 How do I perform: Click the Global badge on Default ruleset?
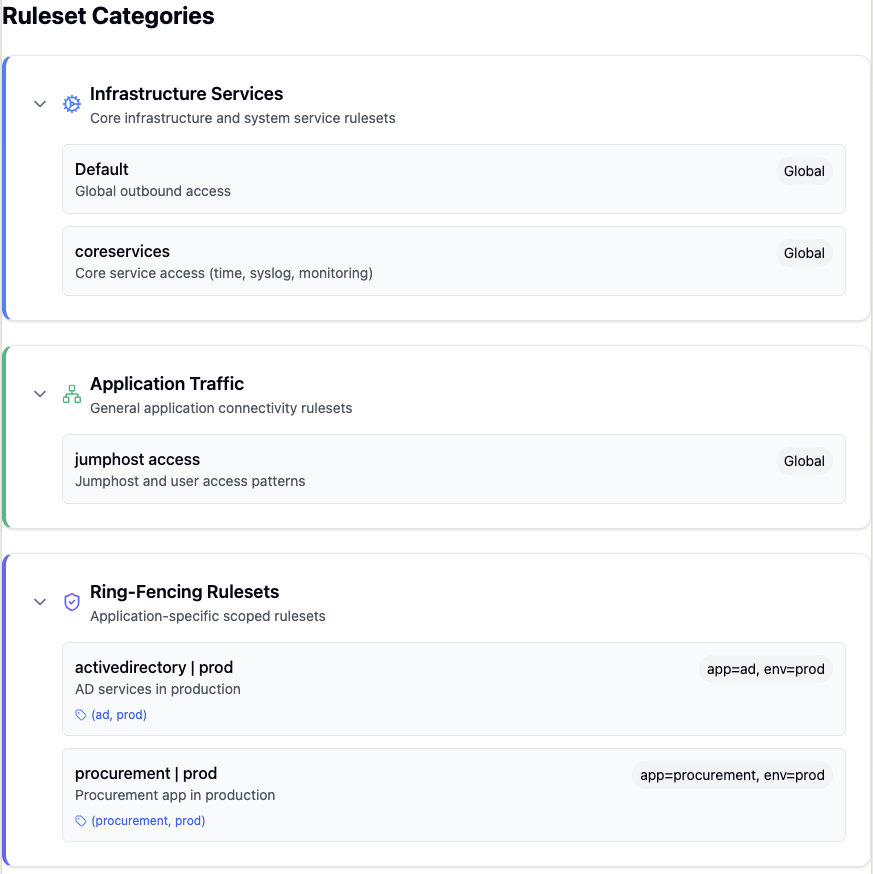[804, 171]
